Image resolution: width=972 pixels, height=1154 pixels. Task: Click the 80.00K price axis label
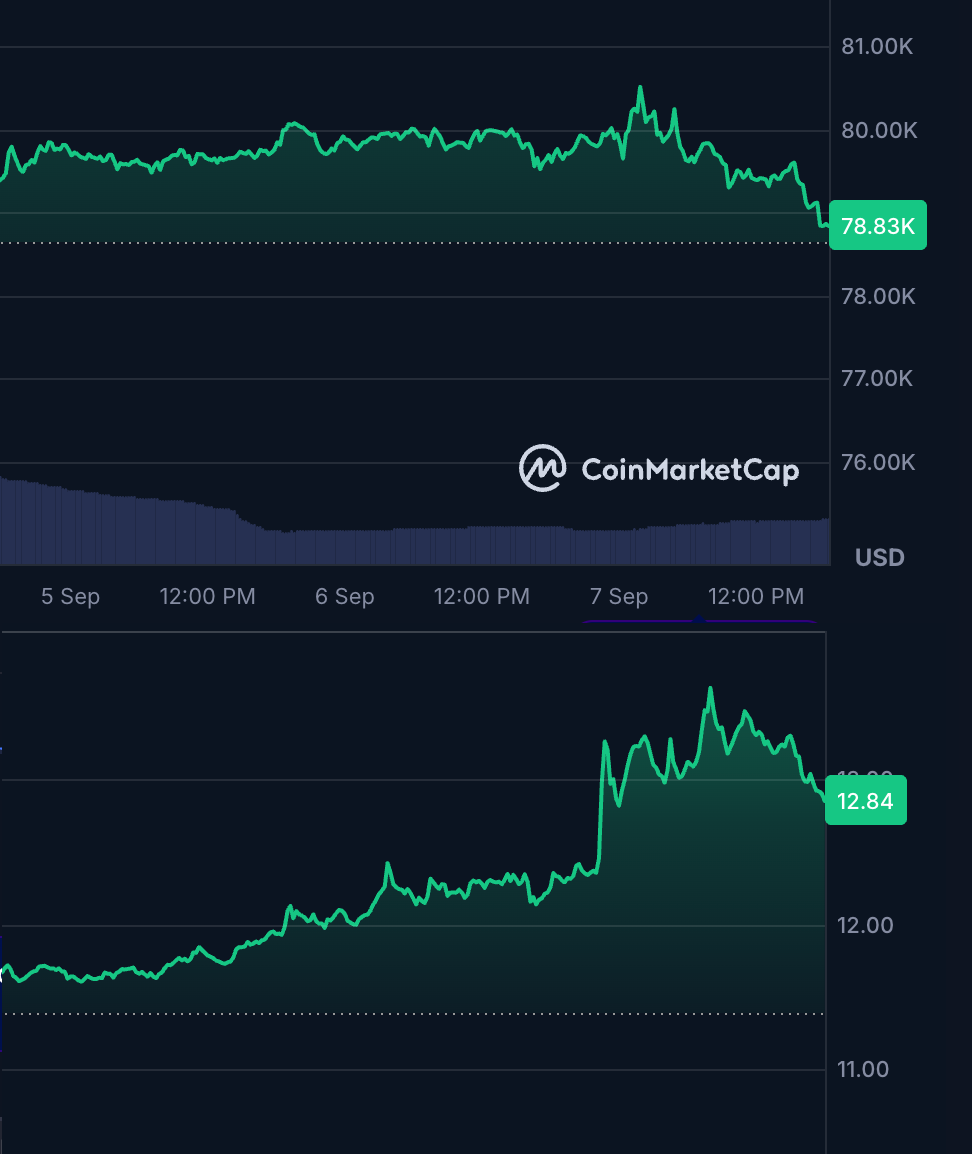[x=879, y=130]
